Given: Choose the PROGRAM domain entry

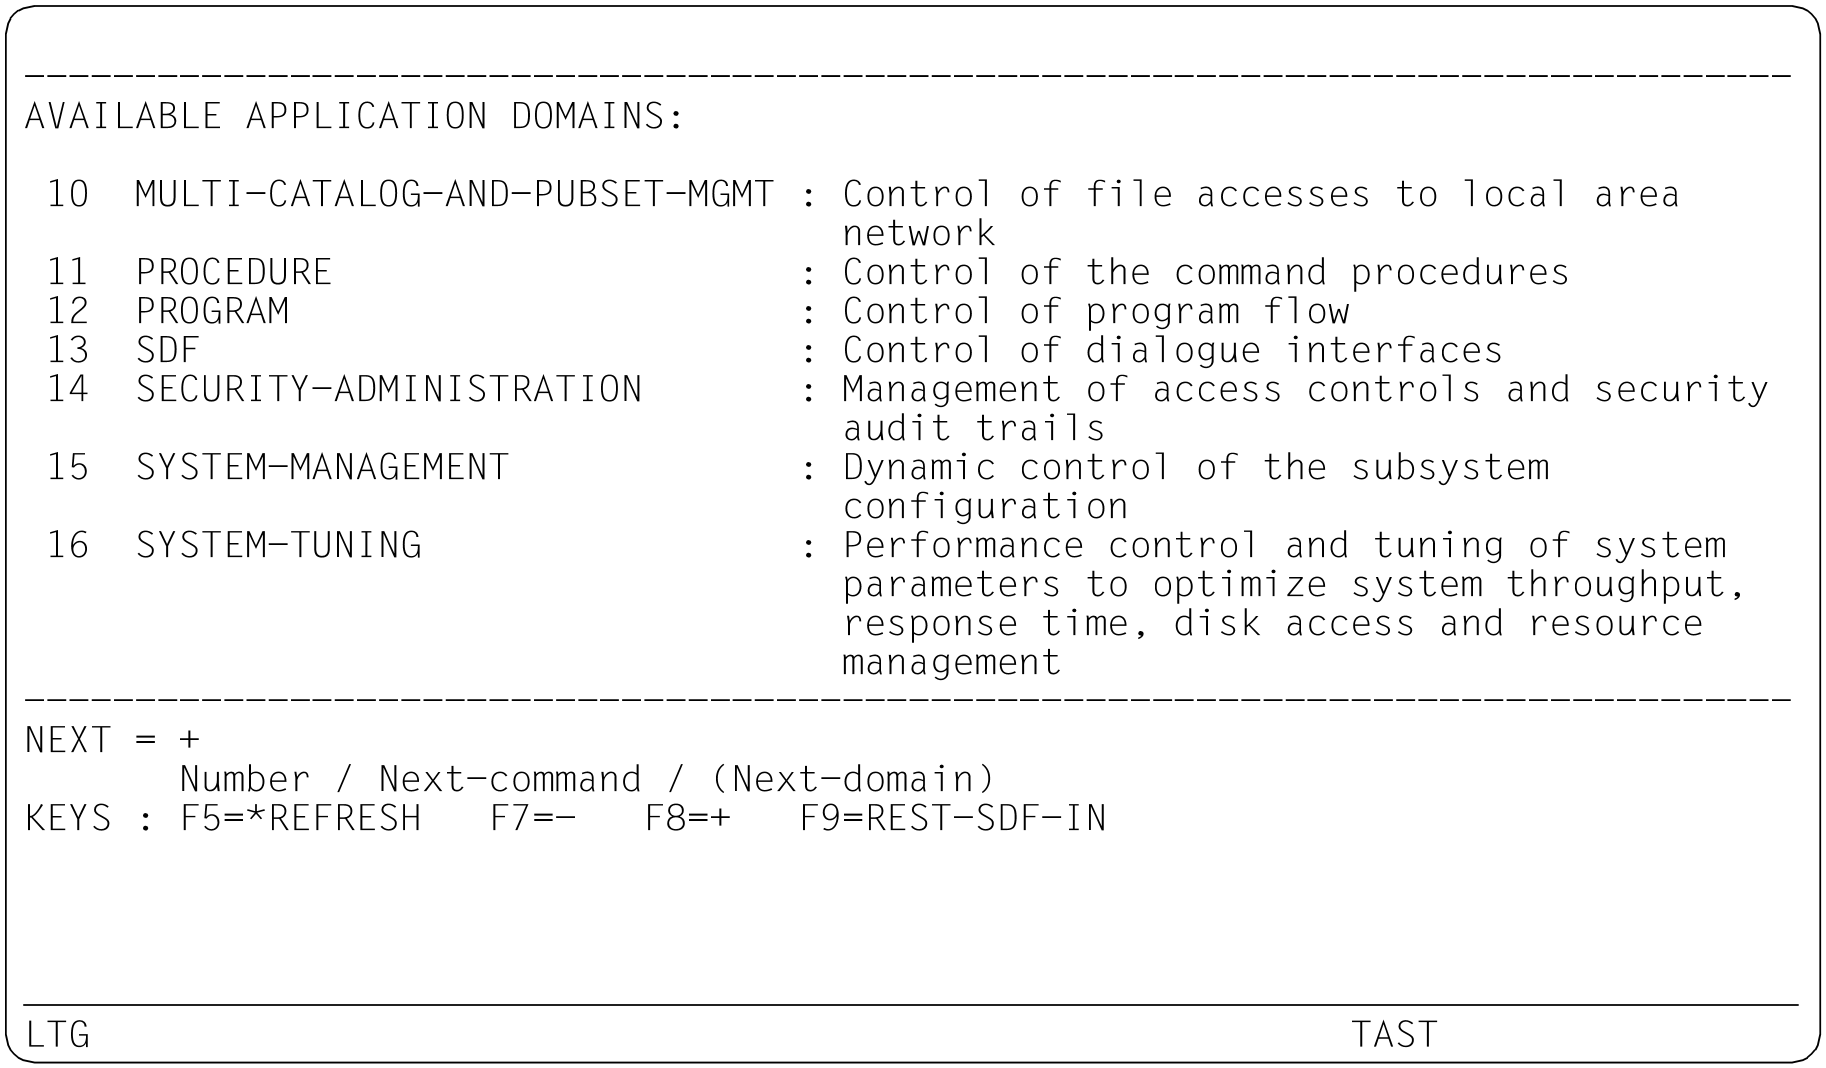Looking at the screenshot, I should tap(212, 311).
